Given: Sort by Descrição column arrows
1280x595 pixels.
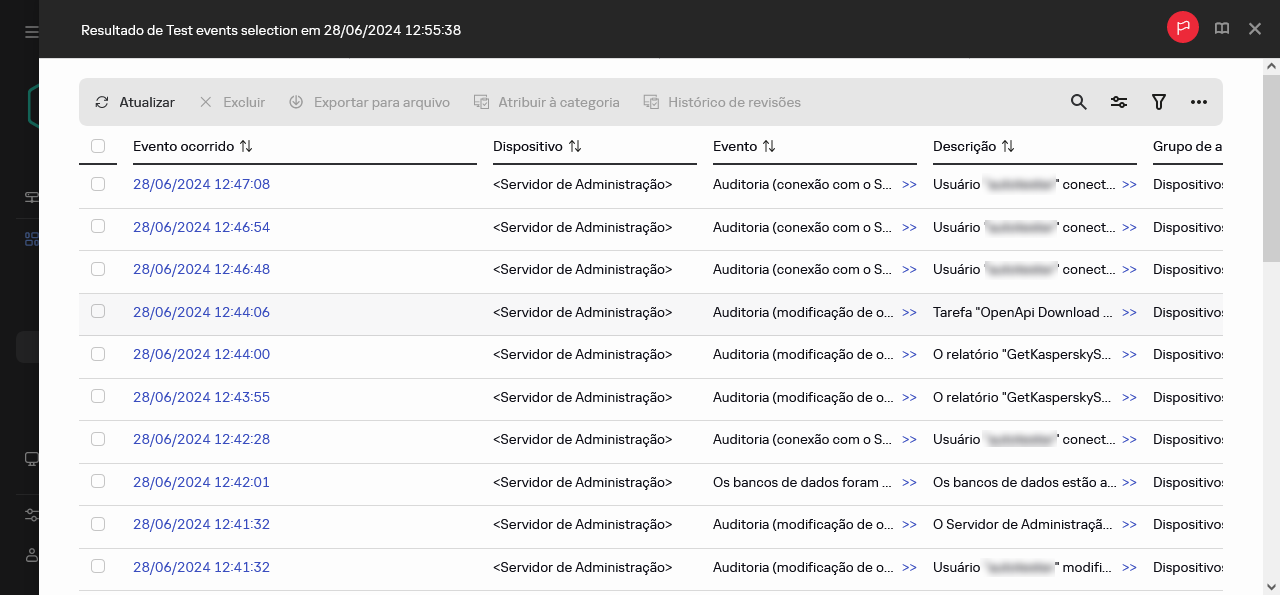Looking at the screenshot, I should click(x=1008, y=146).
